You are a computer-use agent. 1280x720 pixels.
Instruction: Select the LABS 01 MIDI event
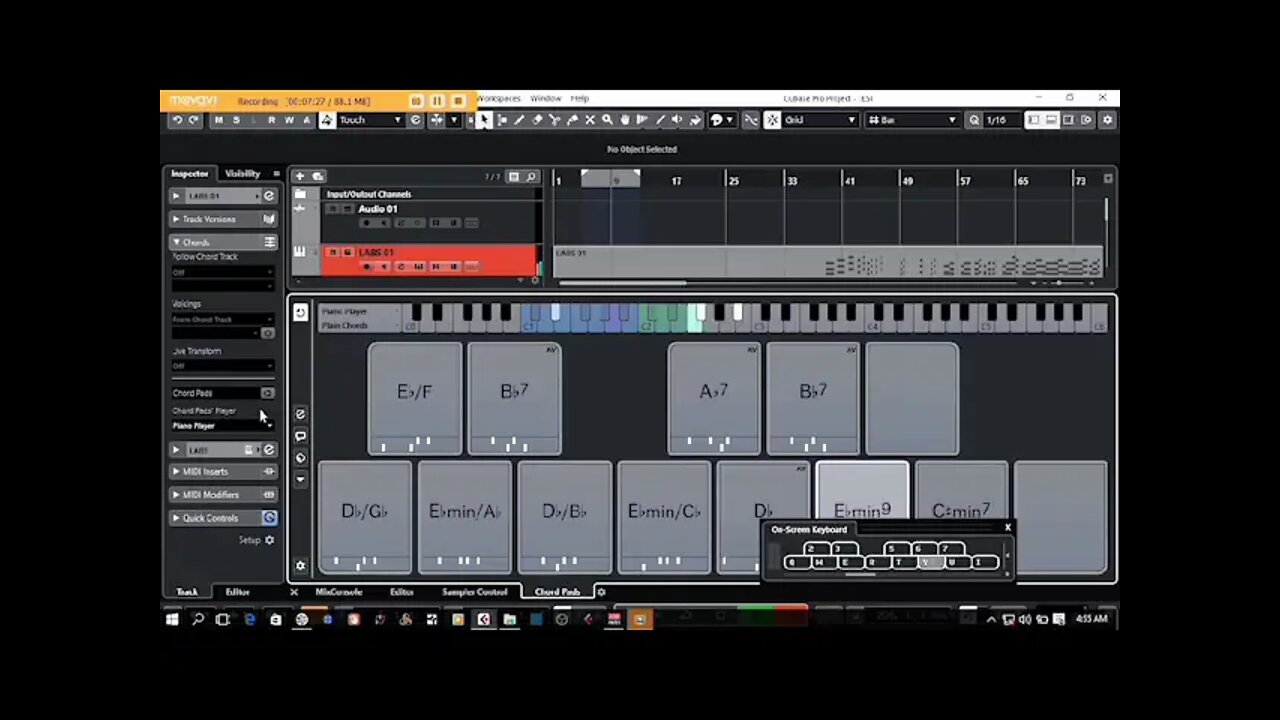click(828, 263)
